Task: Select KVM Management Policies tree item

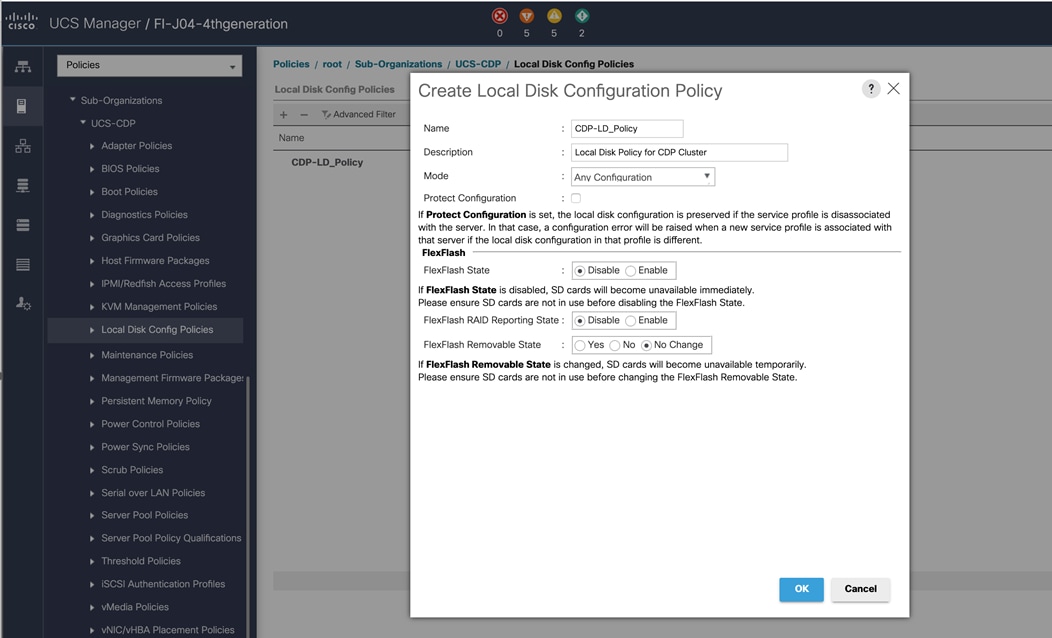Action: coord(159,307)
